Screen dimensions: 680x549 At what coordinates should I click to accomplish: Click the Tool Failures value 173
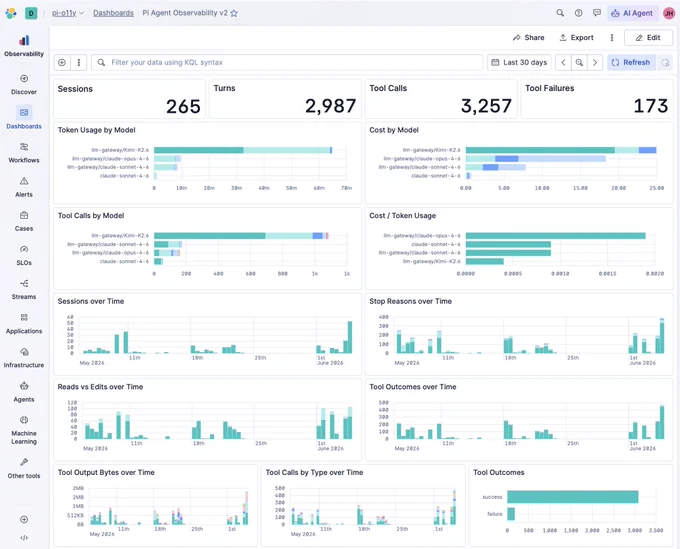651,106
